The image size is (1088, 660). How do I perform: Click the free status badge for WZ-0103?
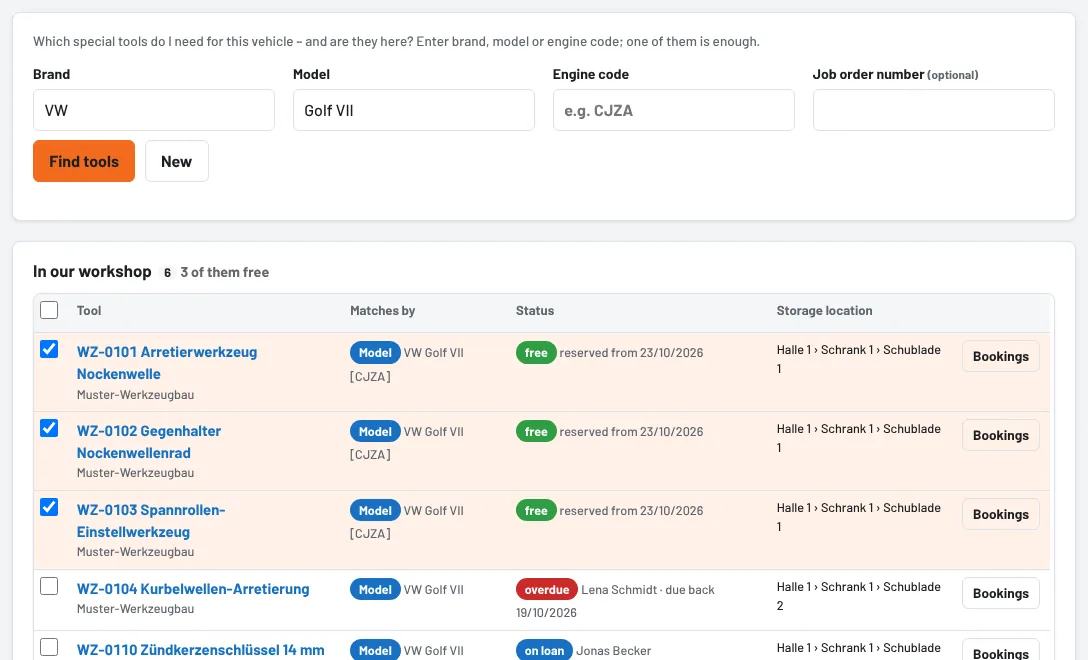[536, 511]
